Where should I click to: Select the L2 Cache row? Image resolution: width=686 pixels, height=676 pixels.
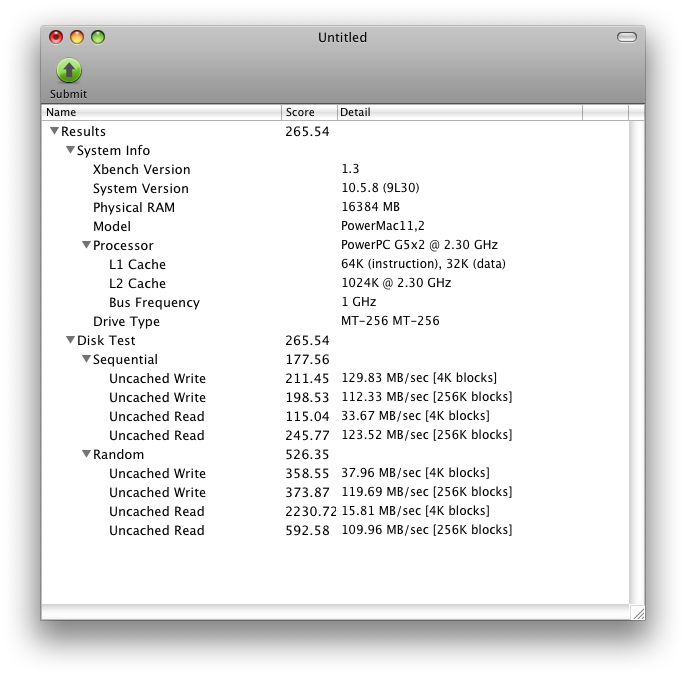click(336, 283)
